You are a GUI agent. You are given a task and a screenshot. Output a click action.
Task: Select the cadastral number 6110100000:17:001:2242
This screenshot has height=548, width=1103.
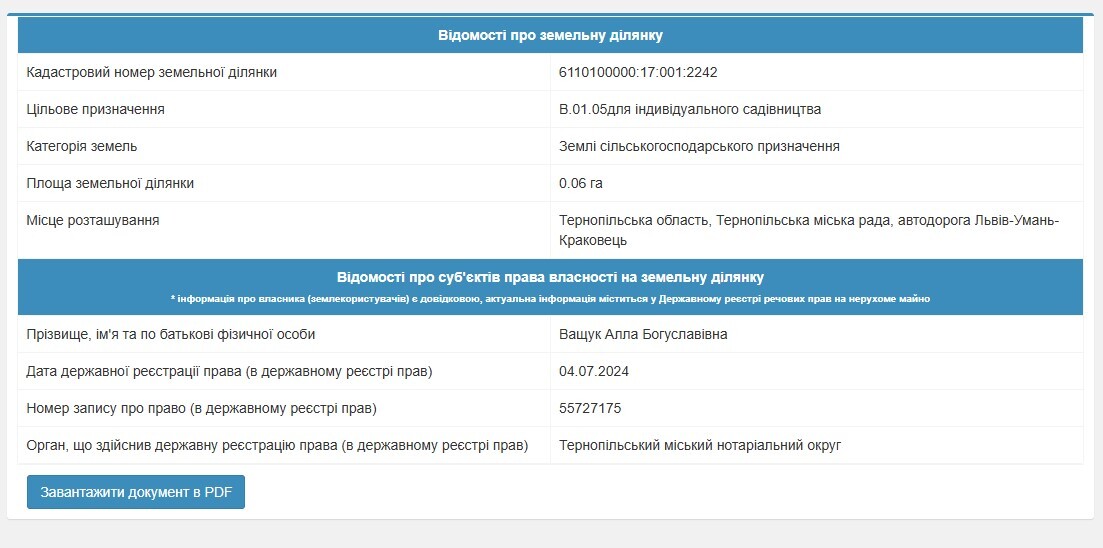tap(638, 72)
